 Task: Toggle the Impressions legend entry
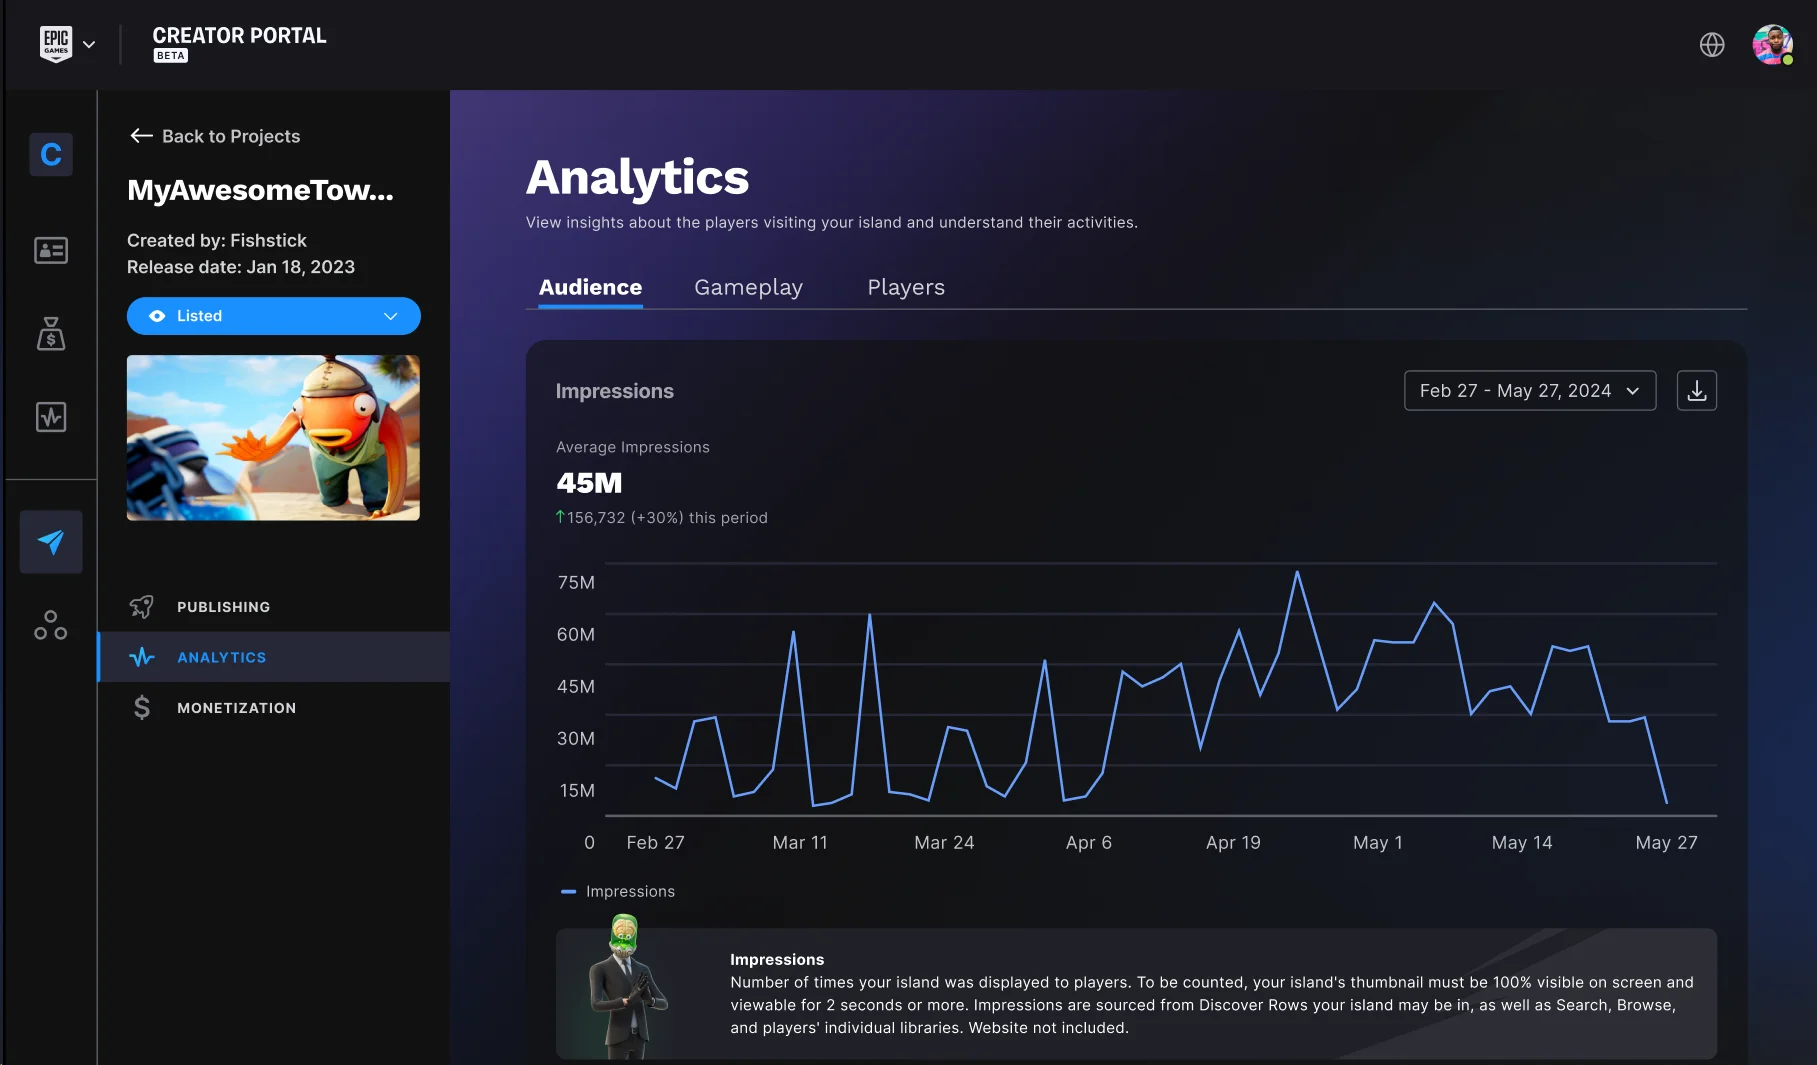pyautogui.click(x=618, y=891)
